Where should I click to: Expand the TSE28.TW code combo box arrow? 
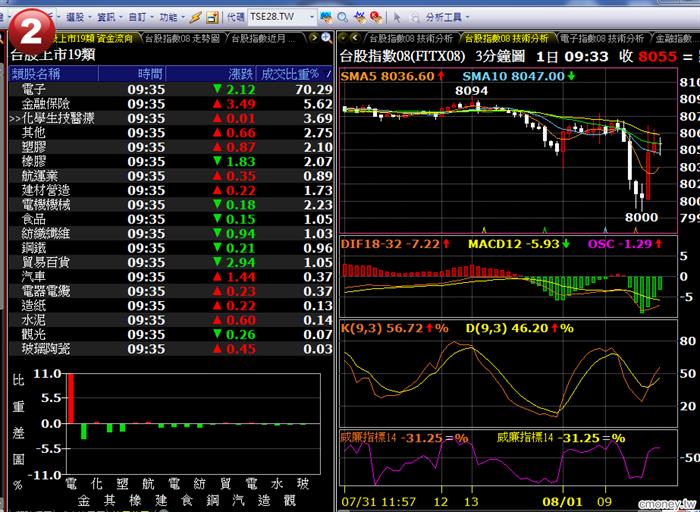(x=312, y=17)
